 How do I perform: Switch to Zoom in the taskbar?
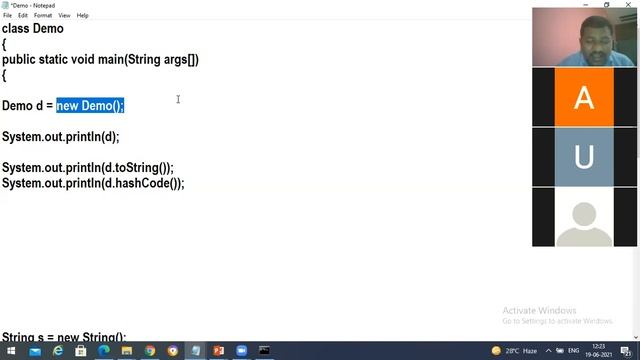242,351
